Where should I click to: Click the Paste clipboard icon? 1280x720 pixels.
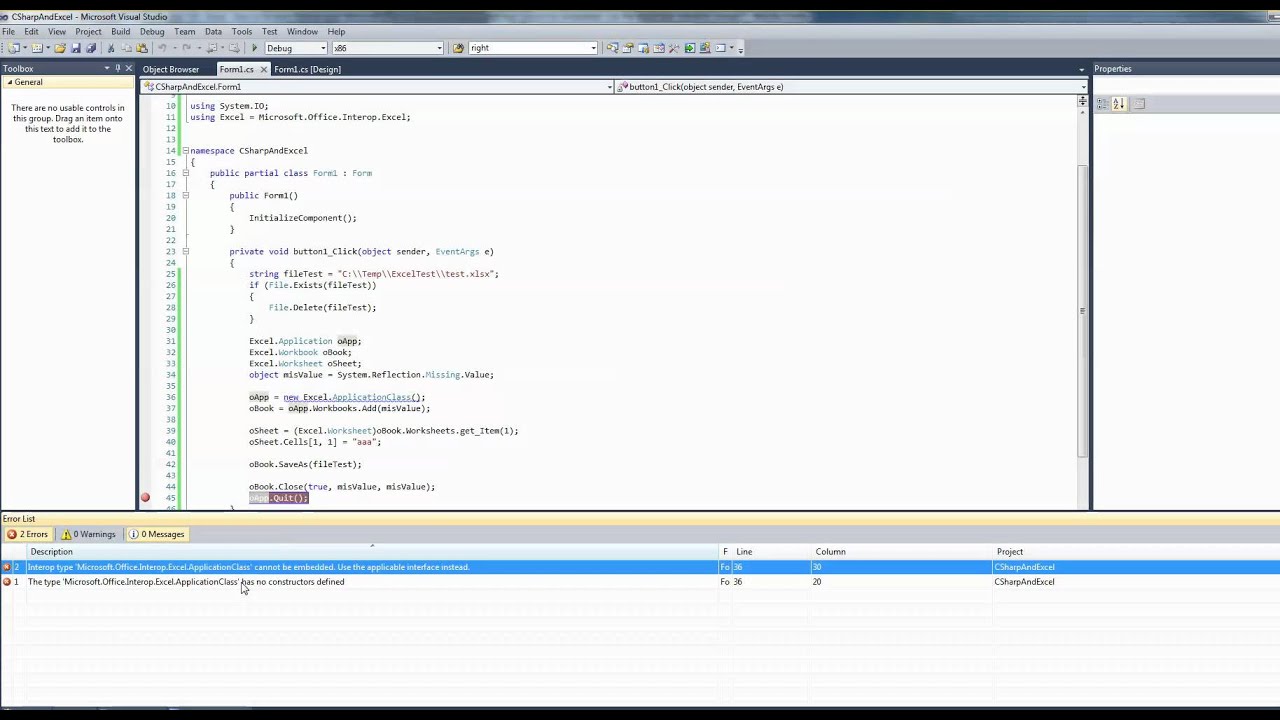pyautogui.click(x=141, y=48)
